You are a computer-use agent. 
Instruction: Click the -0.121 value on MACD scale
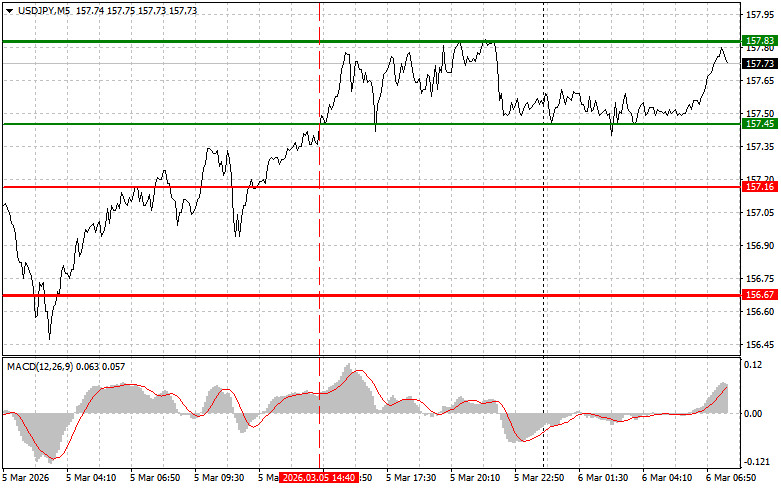759,463
